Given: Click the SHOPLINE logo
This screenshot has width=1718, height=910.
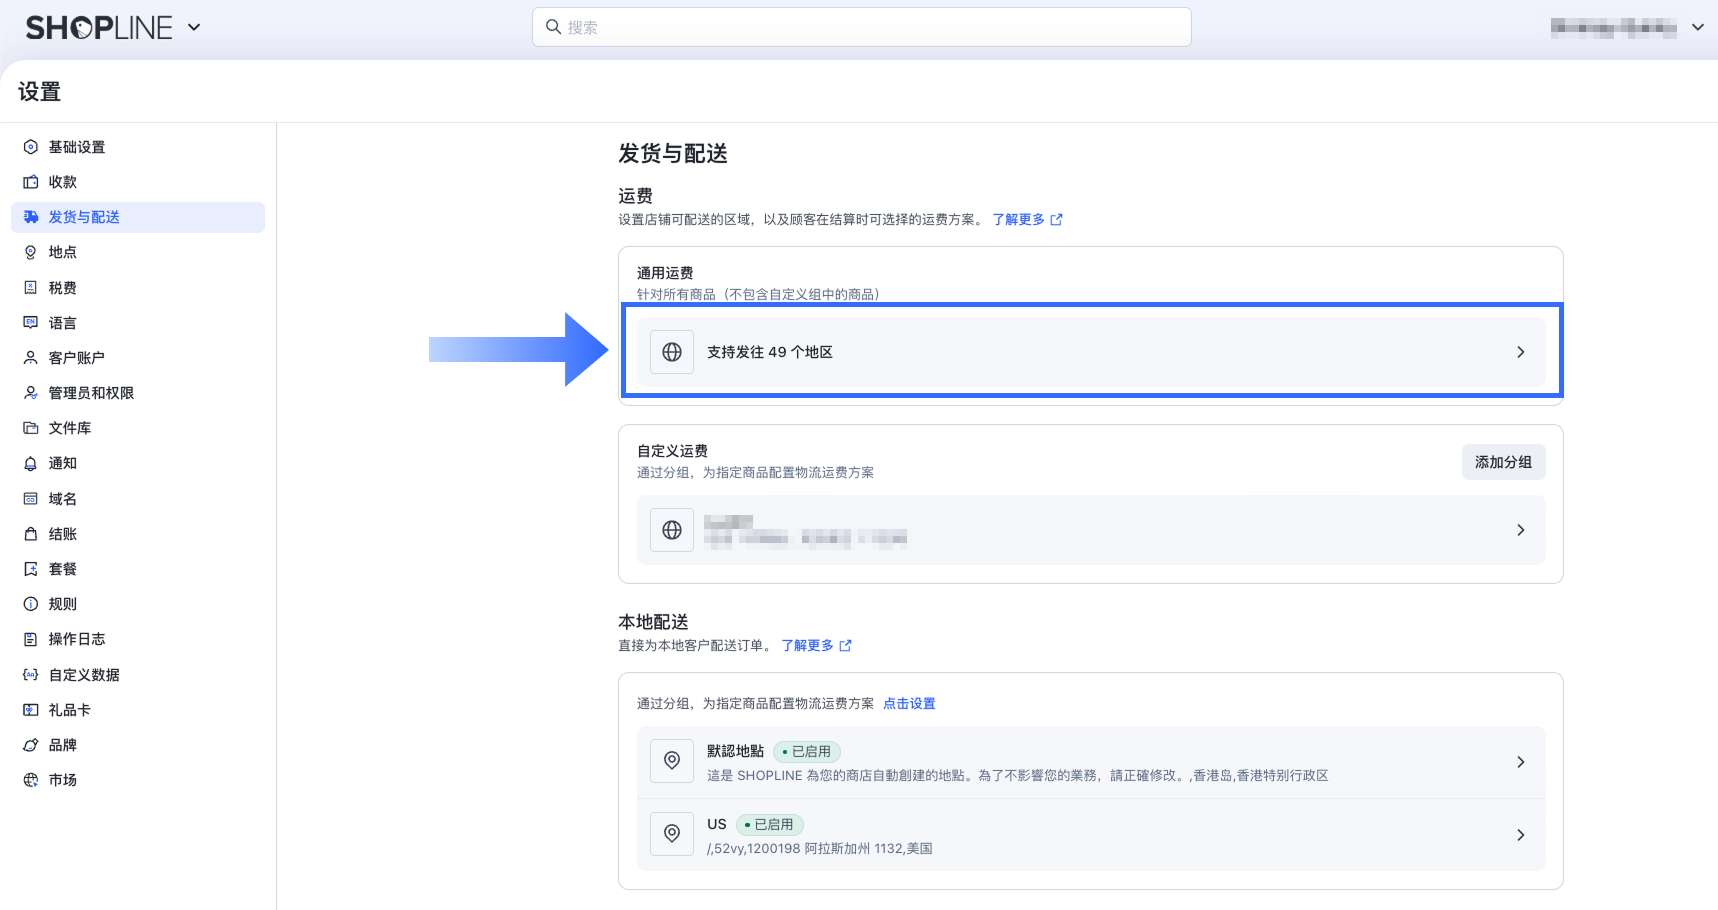Looking at the screenshot, I should tap(99, 28).
